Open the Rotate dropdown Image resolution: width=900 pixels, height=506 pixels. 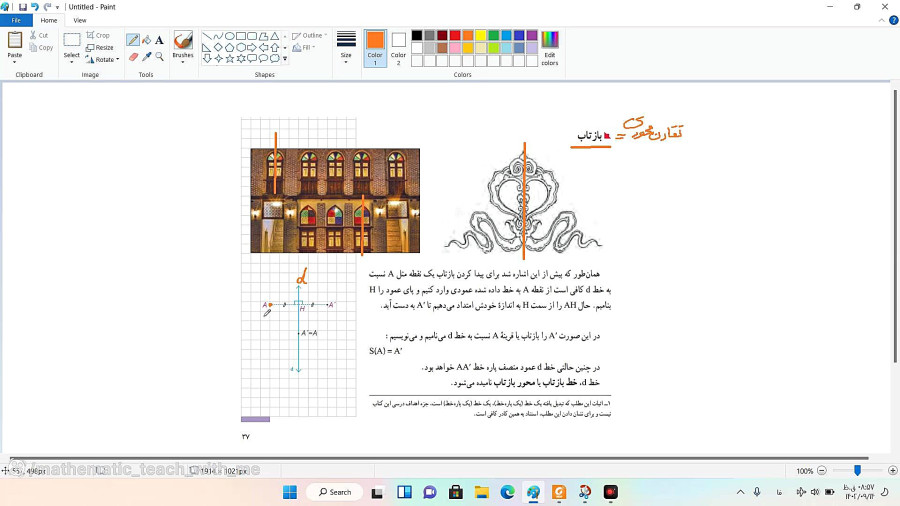click(x=103, y=60)
